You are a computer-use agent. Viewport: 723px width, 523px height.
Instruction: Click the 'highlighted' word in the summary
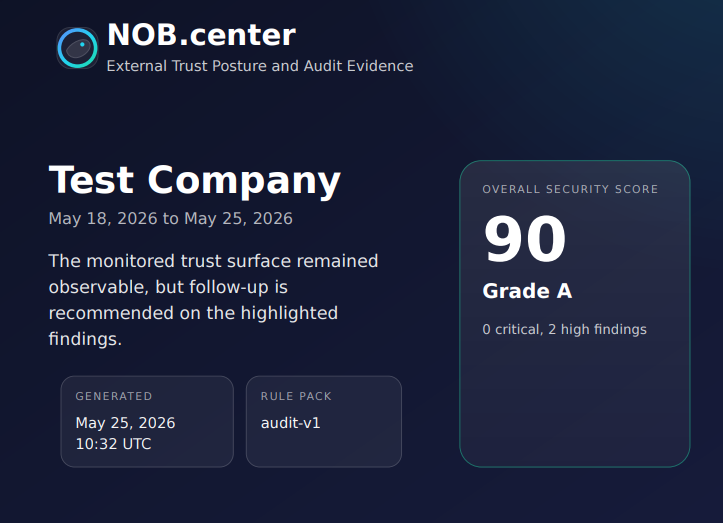(289, 313)
